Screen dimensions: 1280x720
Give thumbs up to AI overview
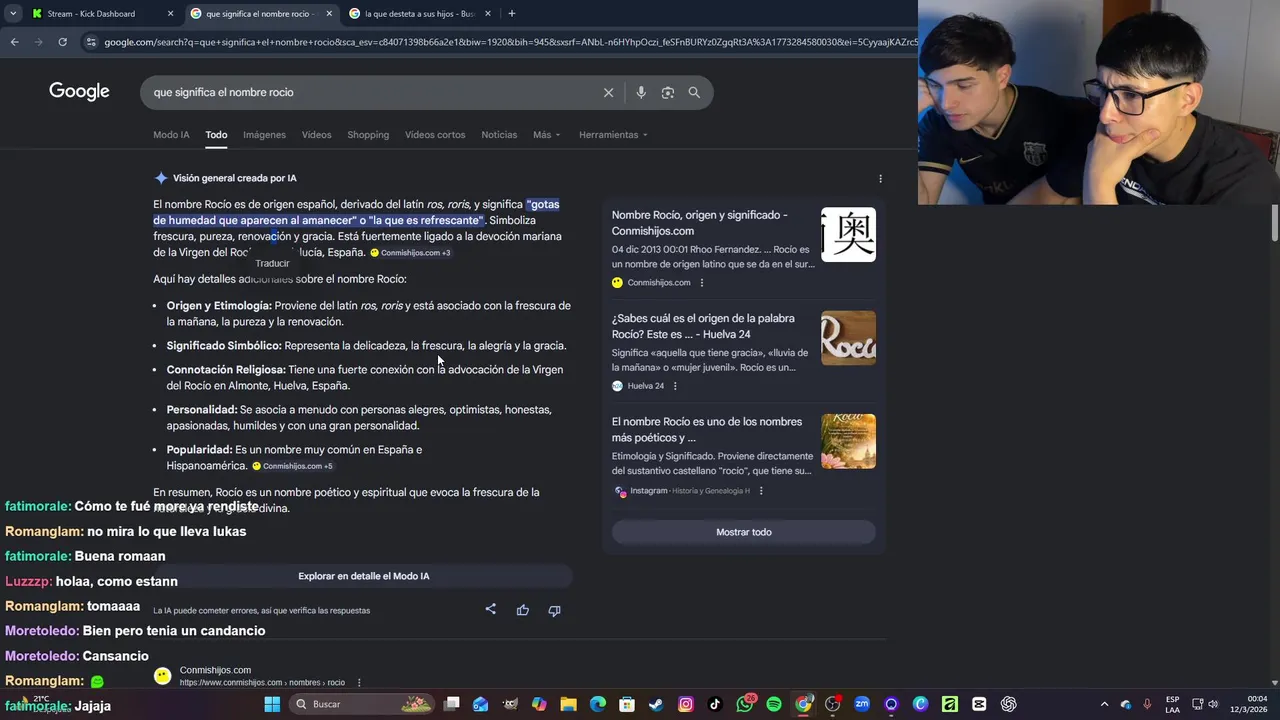522,610
